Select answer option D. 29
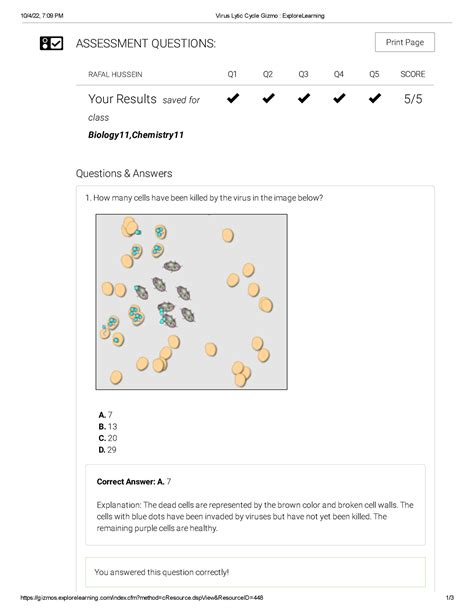Image resolution: width=474 pixels, height=613 pixels. tap(108, 450)
